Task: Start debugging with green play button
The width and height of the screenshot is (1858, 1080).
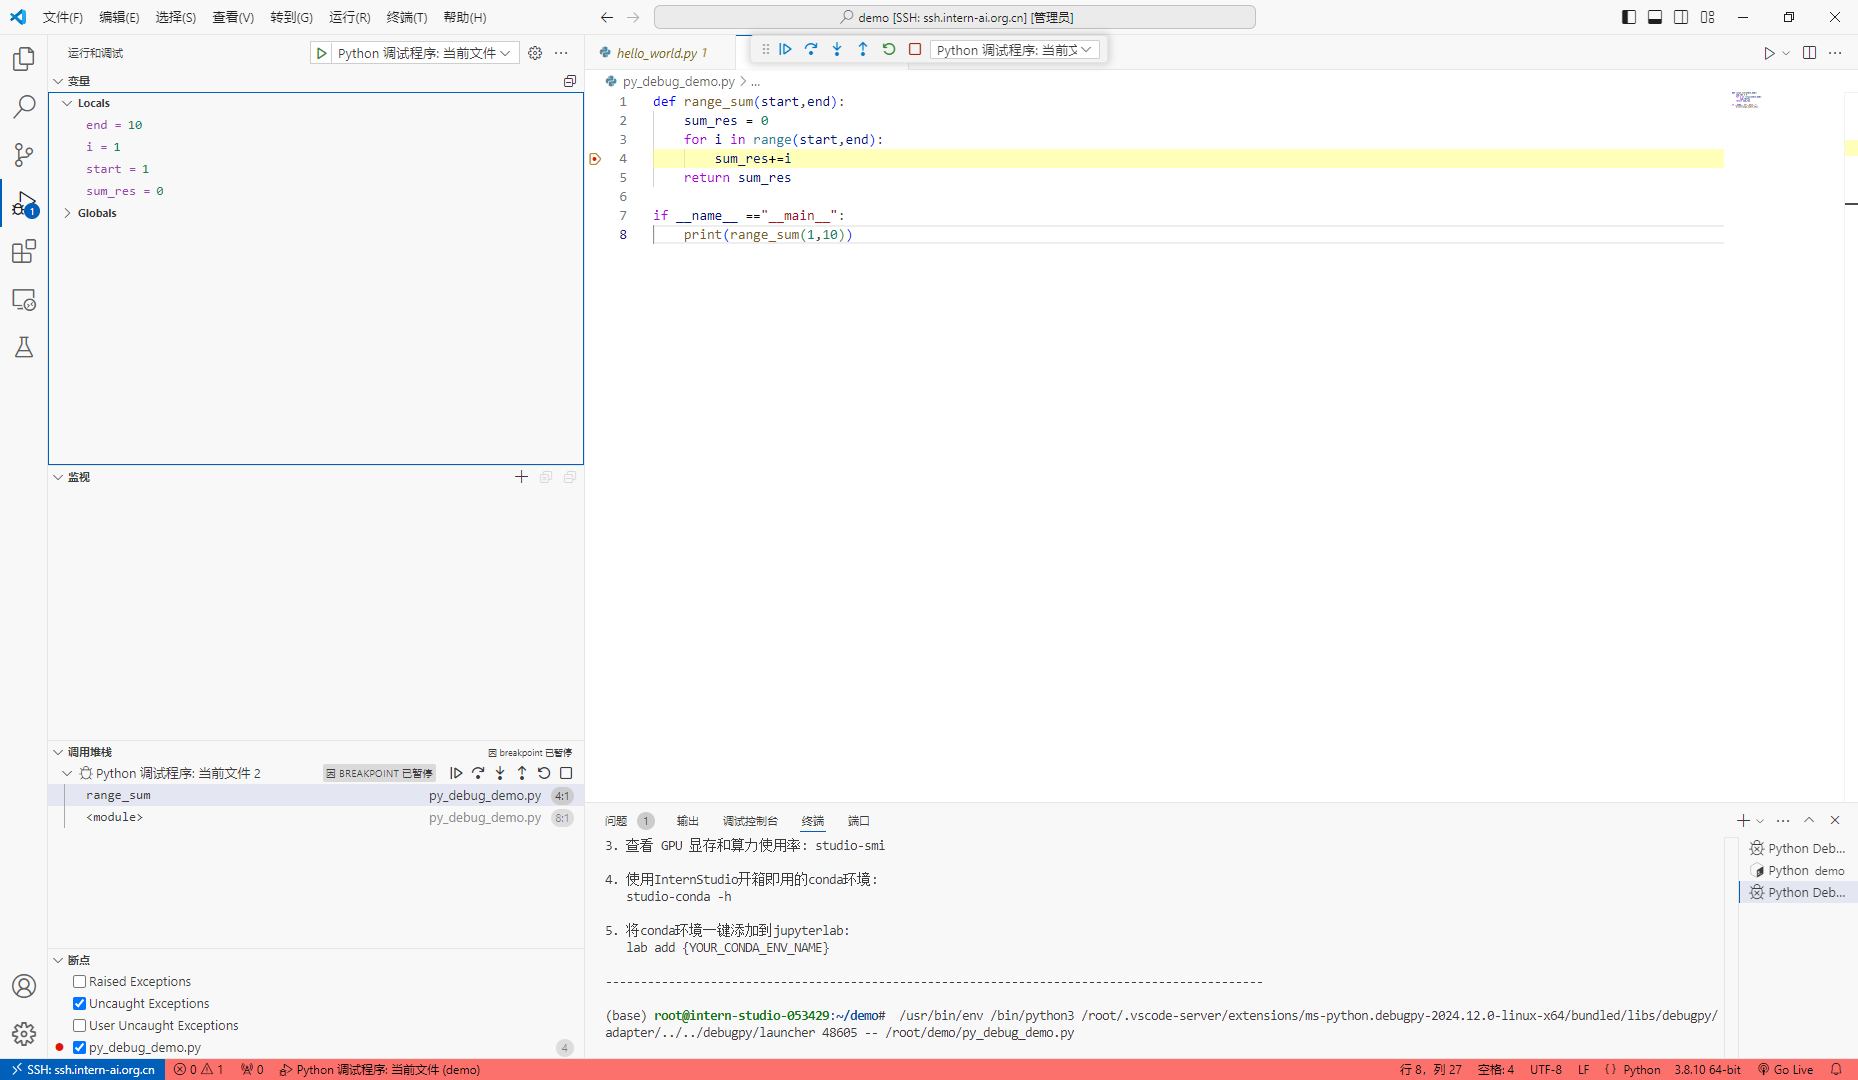Action: pos(322,53)
